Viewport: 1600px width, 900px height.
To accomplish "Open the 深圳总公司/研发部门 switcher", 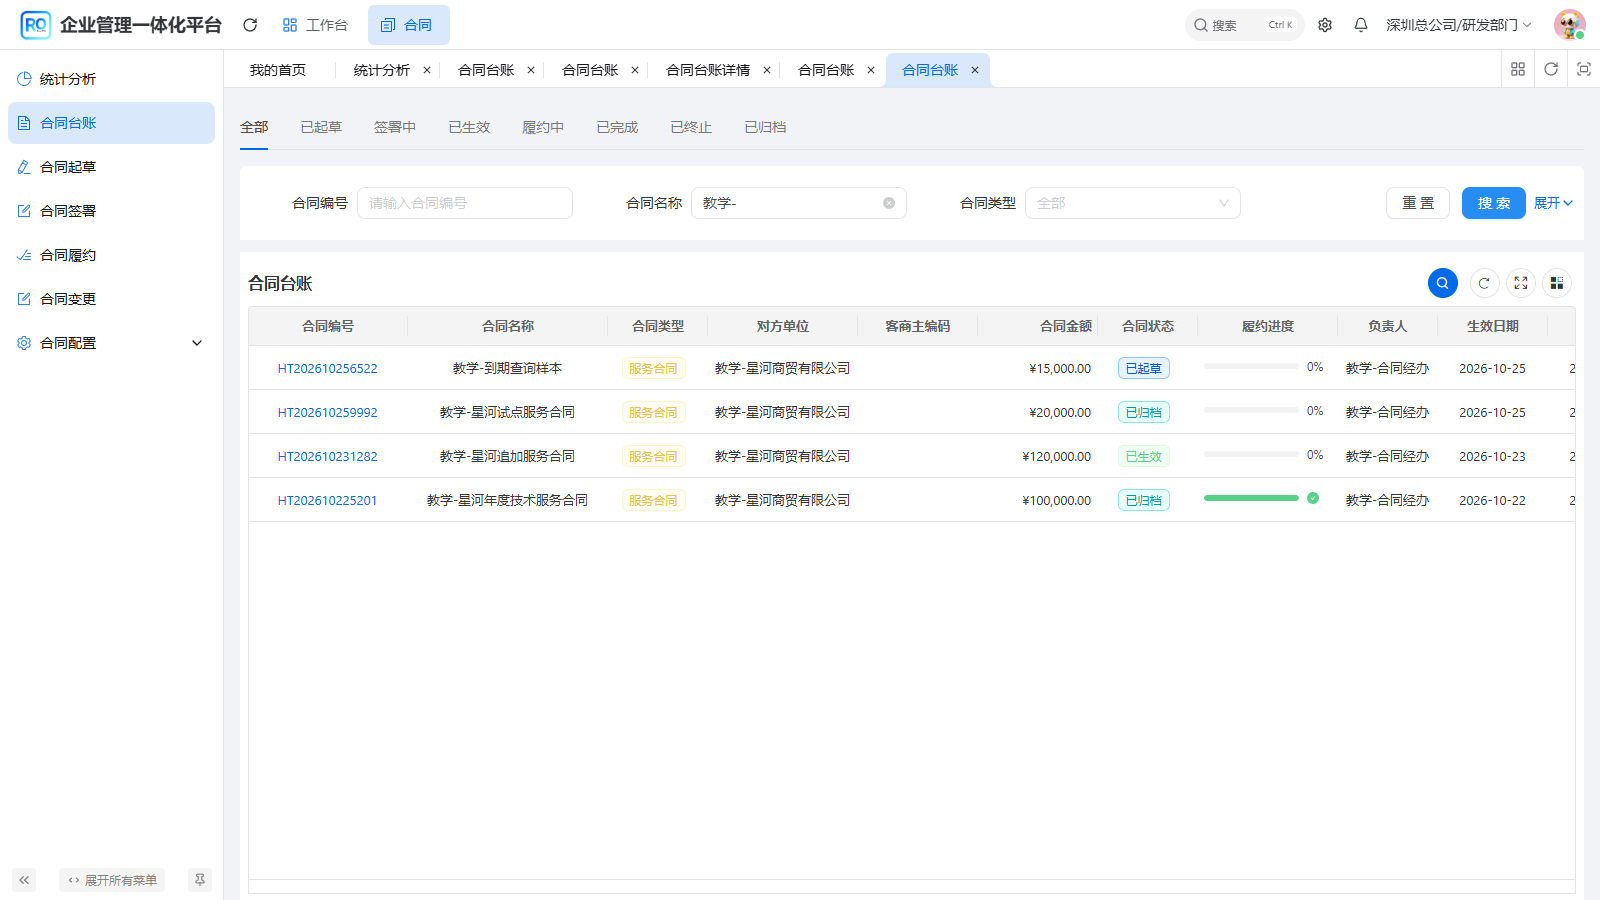I will 1459,25.
